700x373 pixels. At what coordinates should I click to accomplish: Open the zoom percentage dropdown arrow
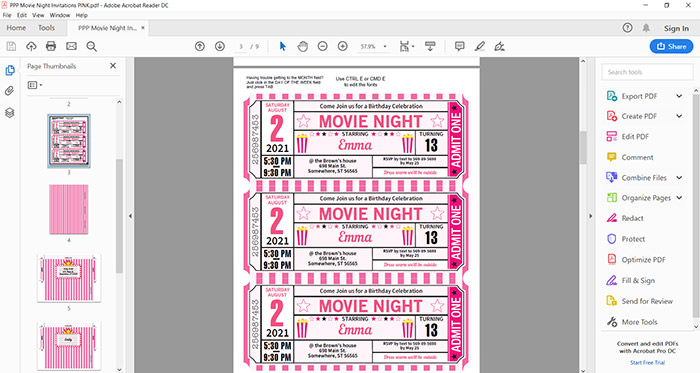pos(385,46)
